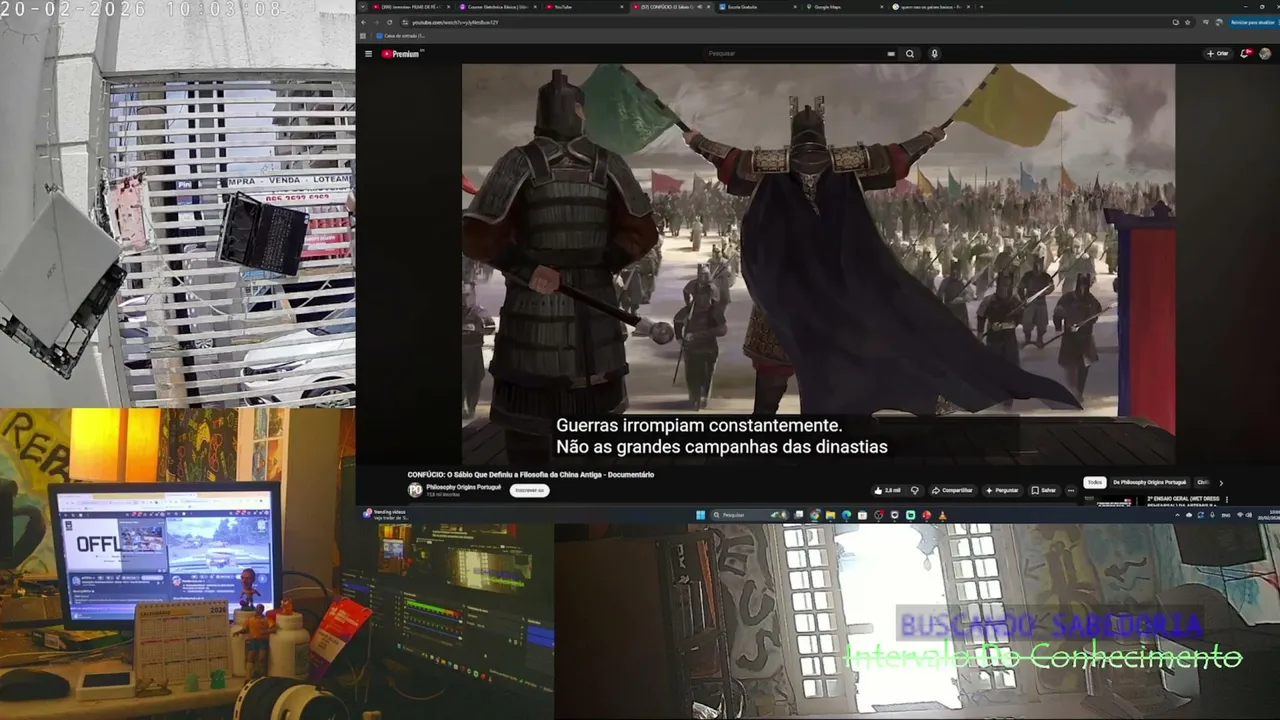Open Task View on the taskbar
The height and width of the screenshot is (720, 1280).
(x=799, y=515)
